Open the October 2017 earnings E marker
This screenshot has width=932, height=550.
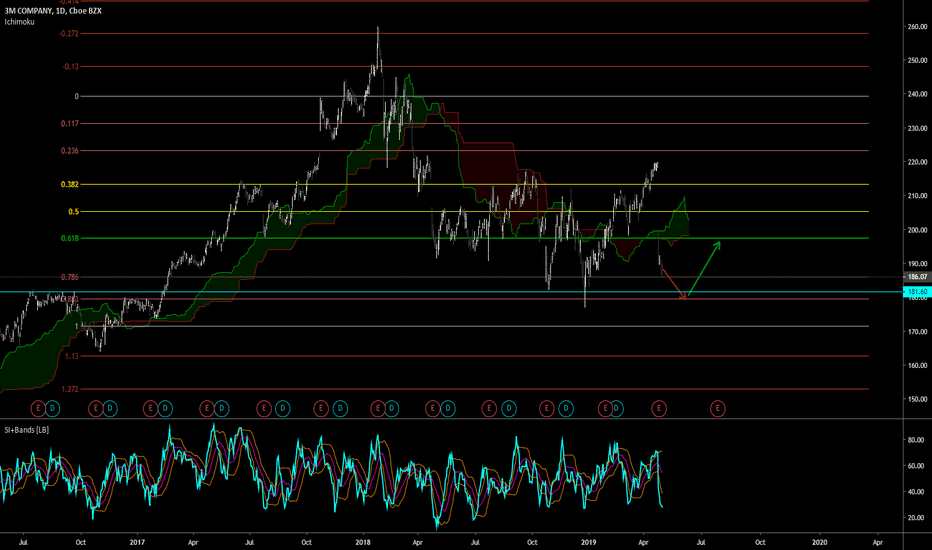click(321, 408)
